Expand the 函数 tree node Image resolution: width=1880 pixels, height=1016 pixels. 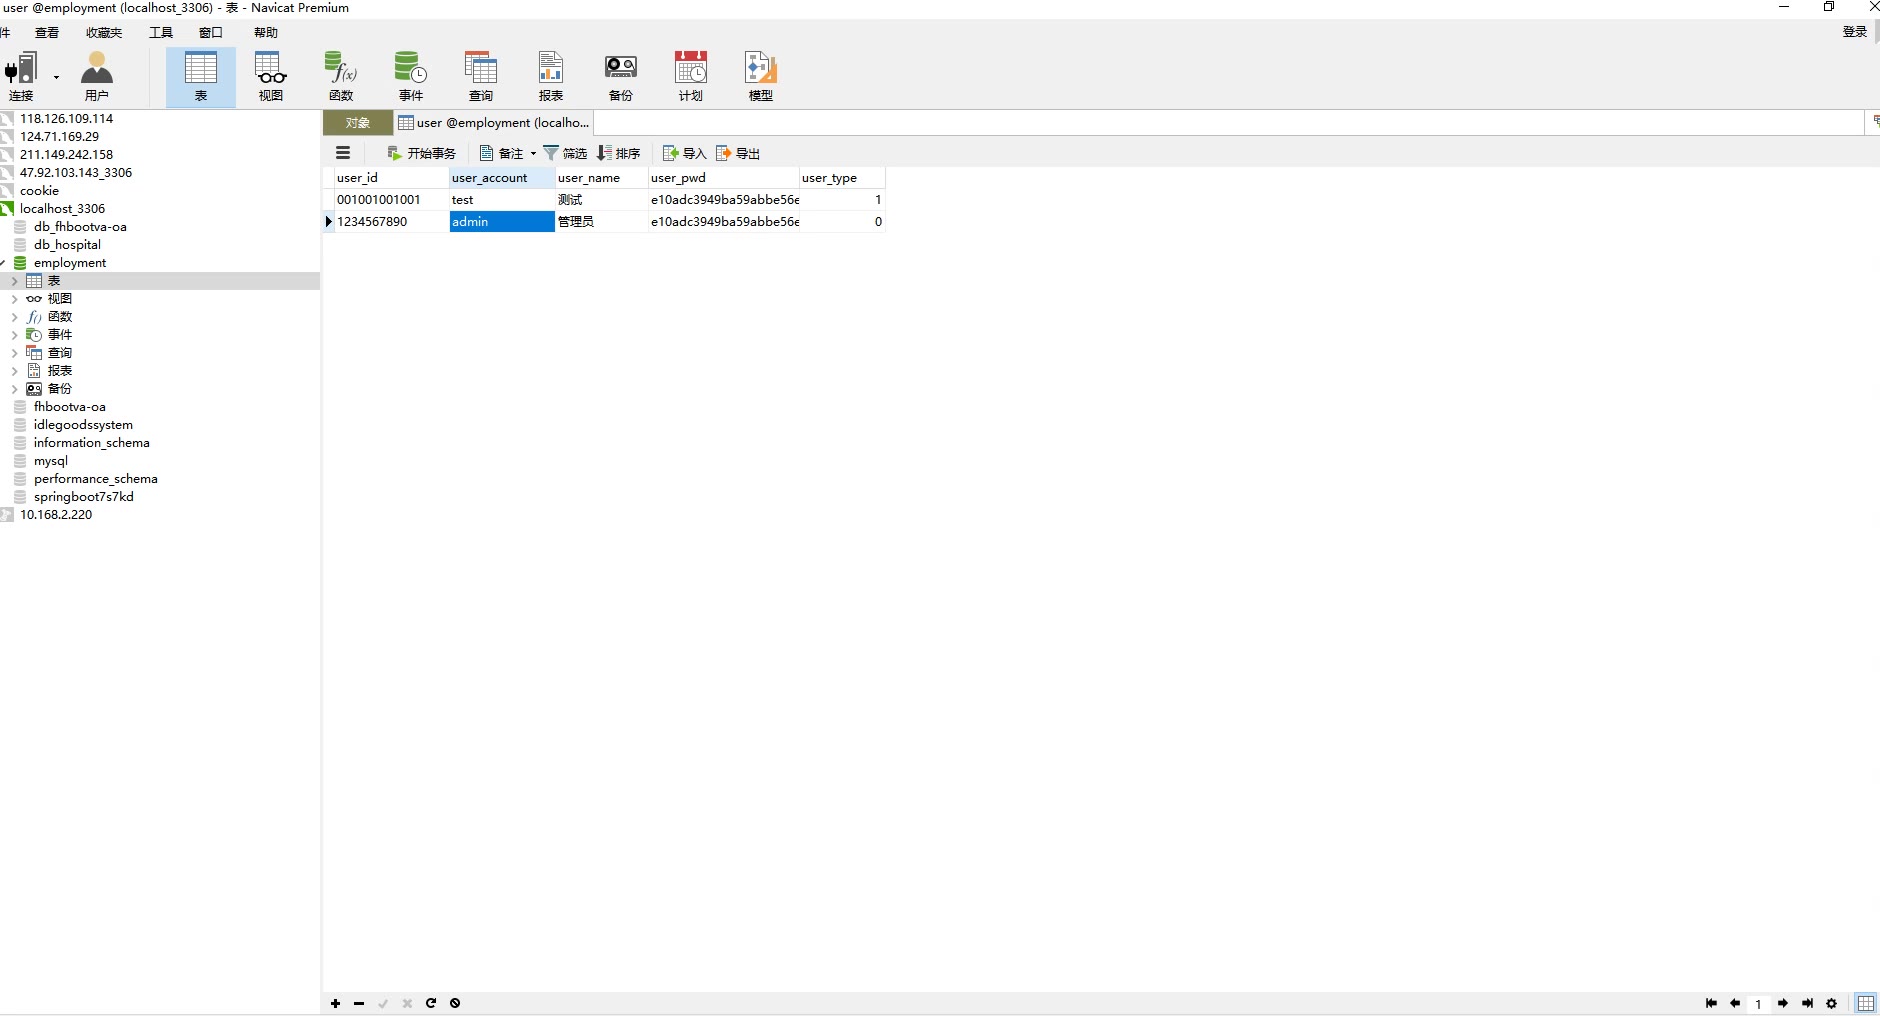[x=14, y=317]
